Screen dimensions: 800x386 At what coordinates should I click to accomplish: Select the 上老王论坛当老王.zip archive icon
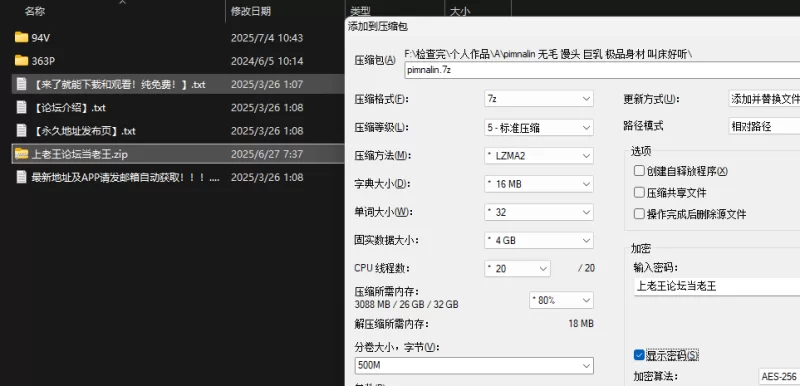tap(21, 154)
